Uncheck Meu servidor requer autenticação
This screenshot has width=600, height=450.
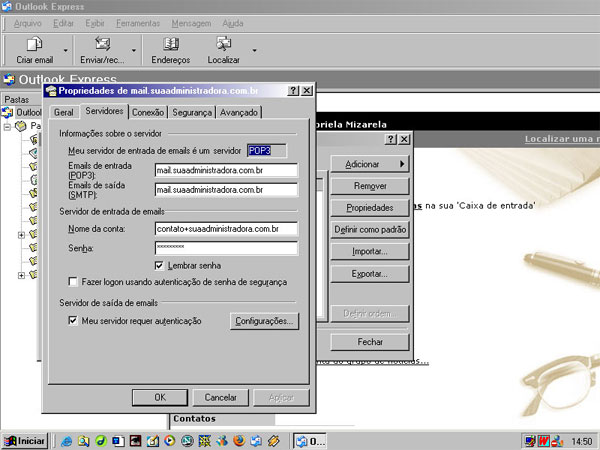pyautogui.click(x=73, y=321)
